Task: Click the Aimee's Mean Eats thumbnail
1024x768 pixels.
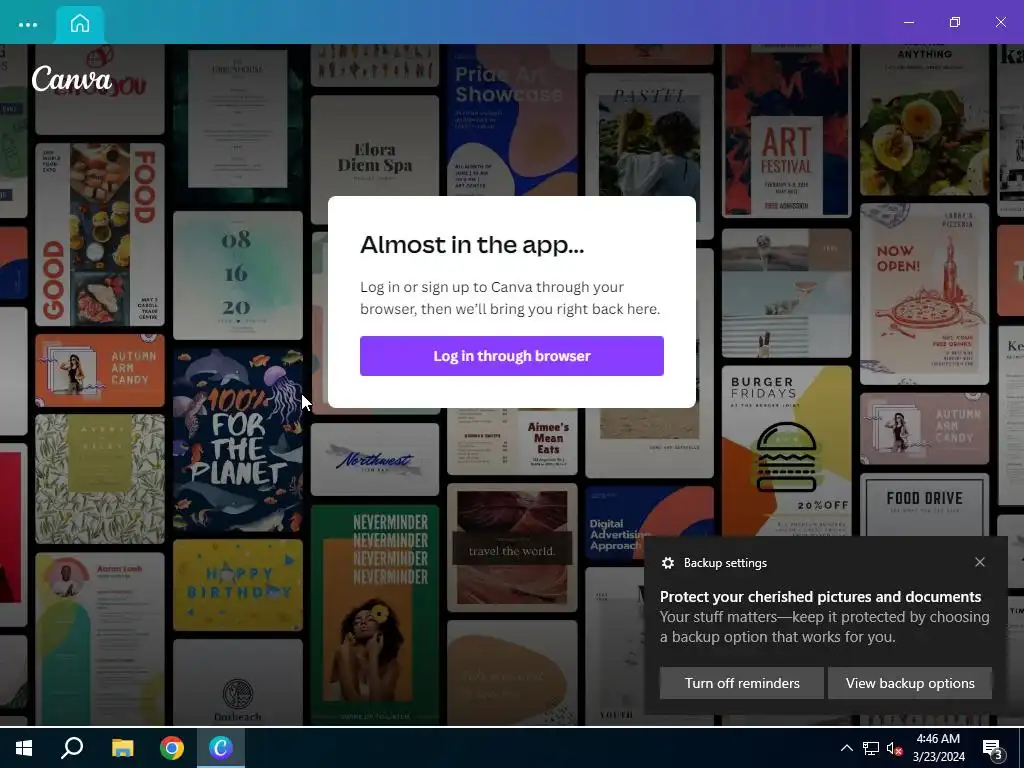Action: (x=512, y=441)
